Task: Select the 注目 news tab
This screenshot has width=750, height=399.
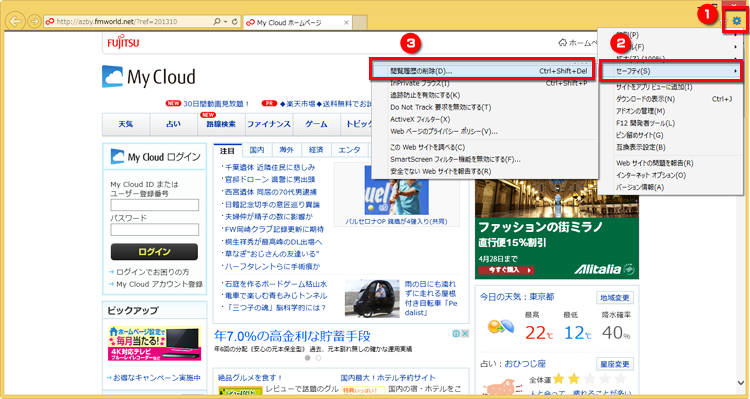Action: [228, 151]
